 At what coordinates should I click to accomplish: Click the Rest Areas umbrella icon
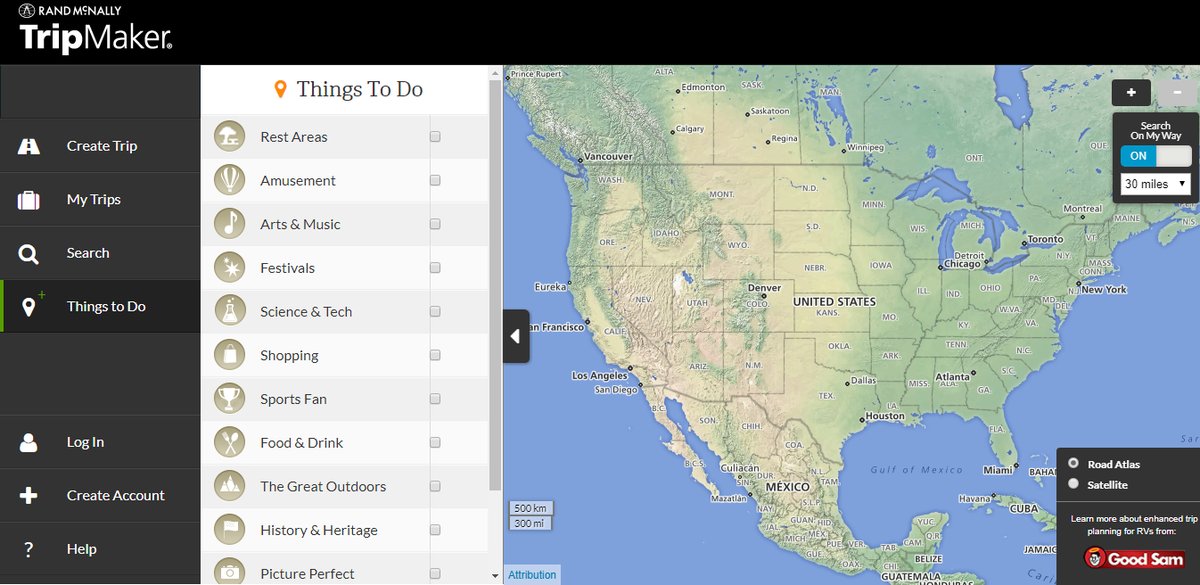(230, 137)
